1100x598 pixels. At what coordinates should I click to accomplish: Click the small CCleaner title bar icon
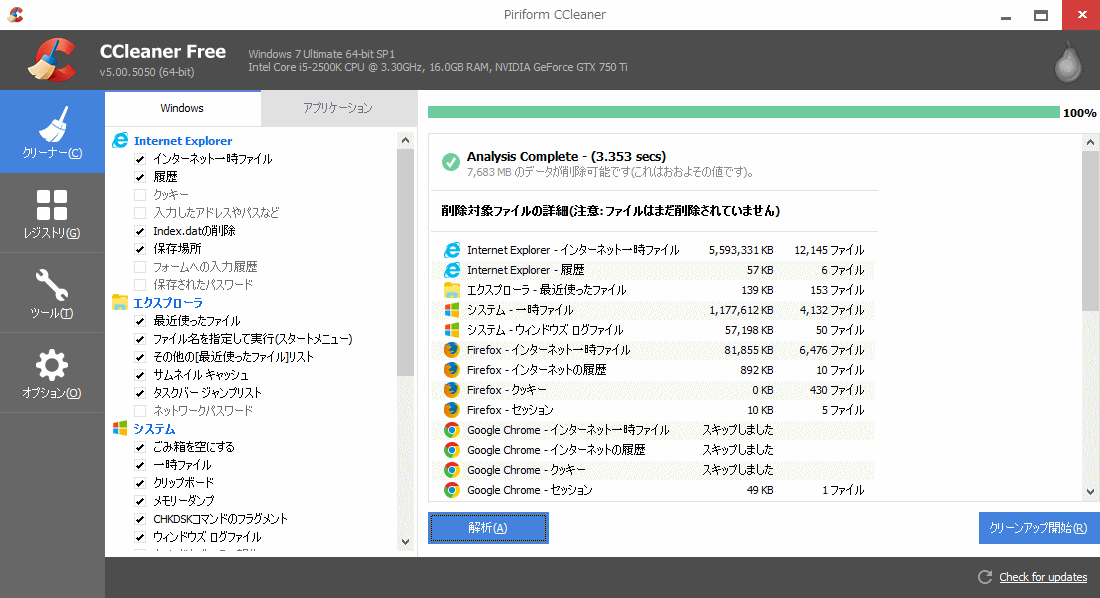pos(15,14)
